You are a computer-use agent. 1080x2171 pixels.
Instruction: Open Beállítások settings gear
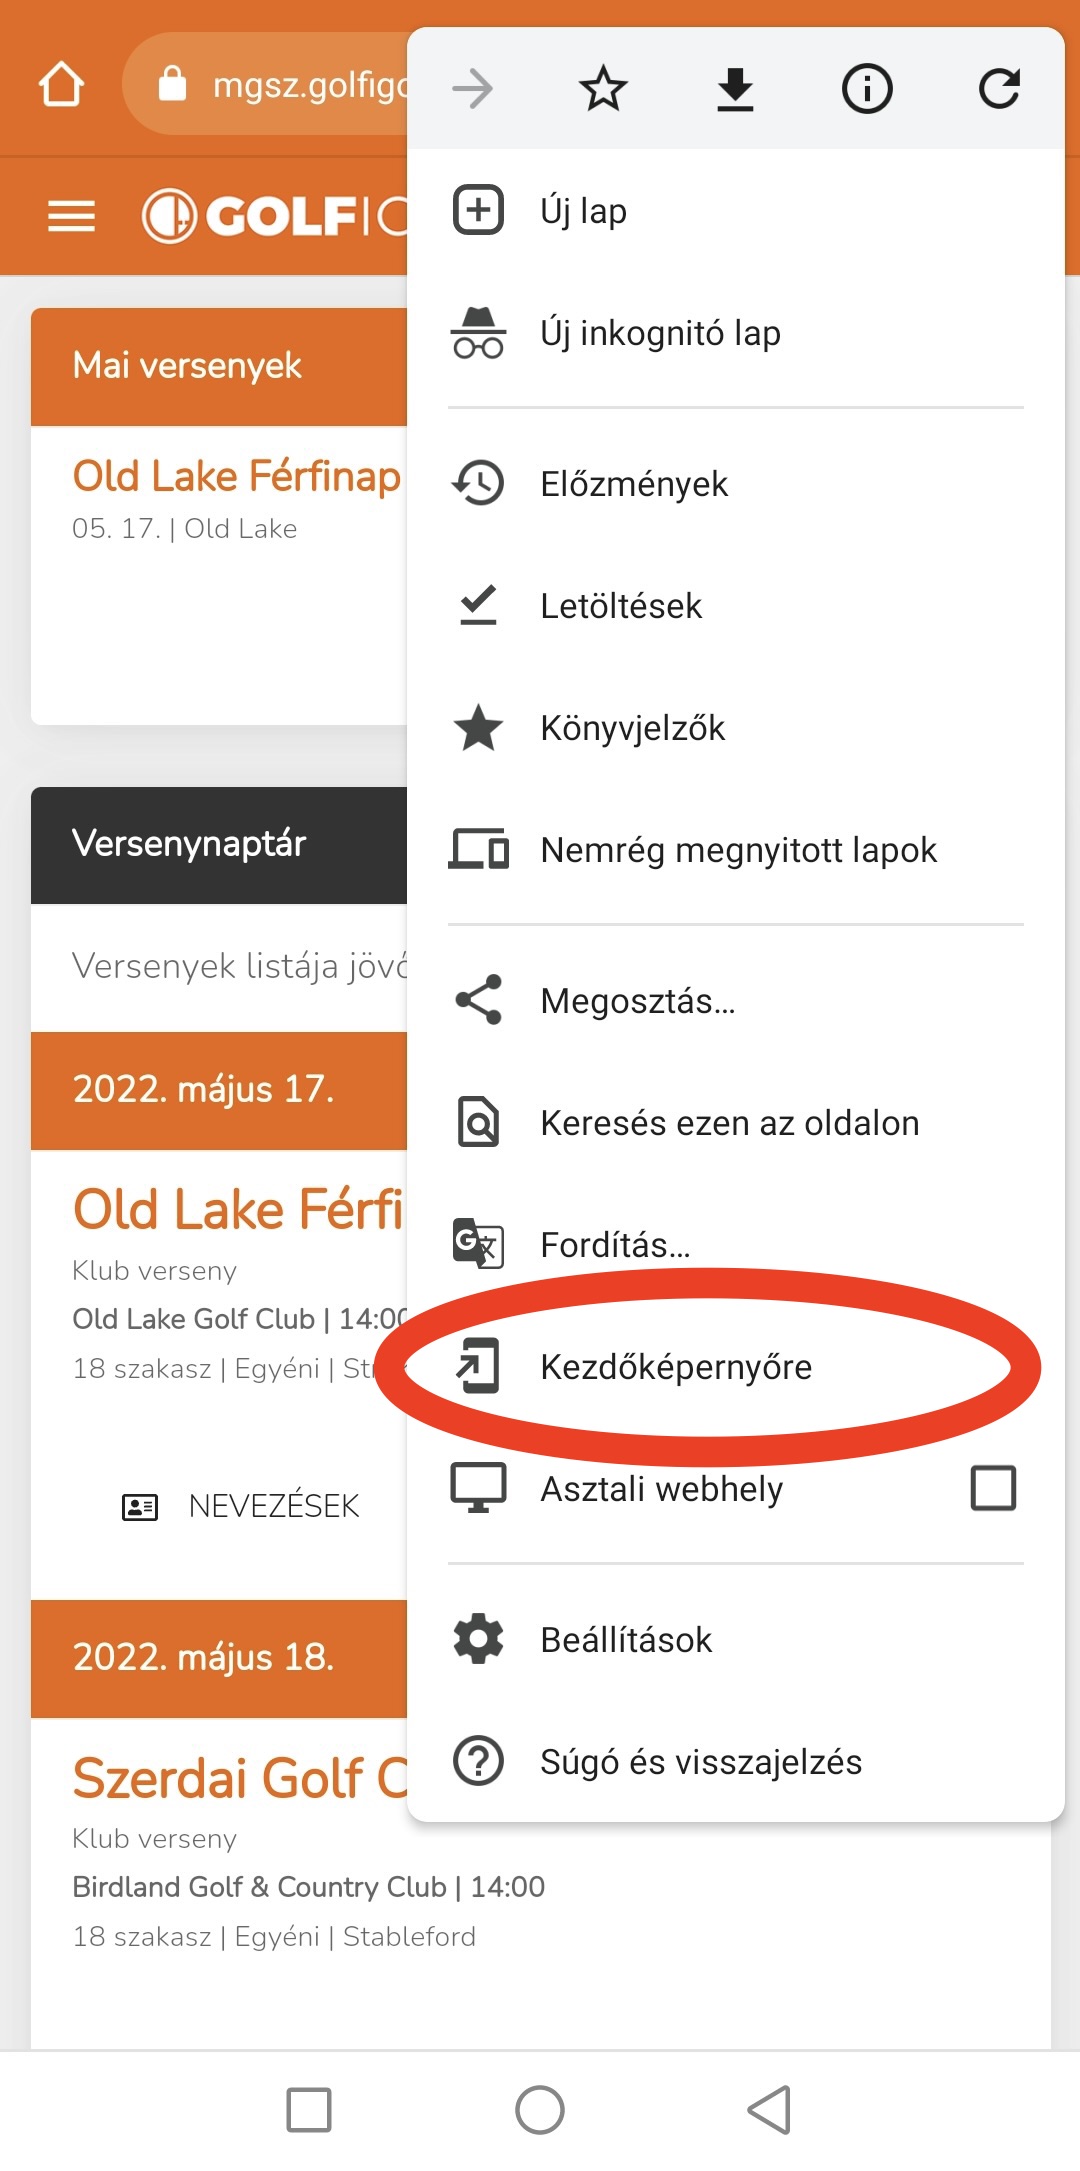tap(735, 1639)
